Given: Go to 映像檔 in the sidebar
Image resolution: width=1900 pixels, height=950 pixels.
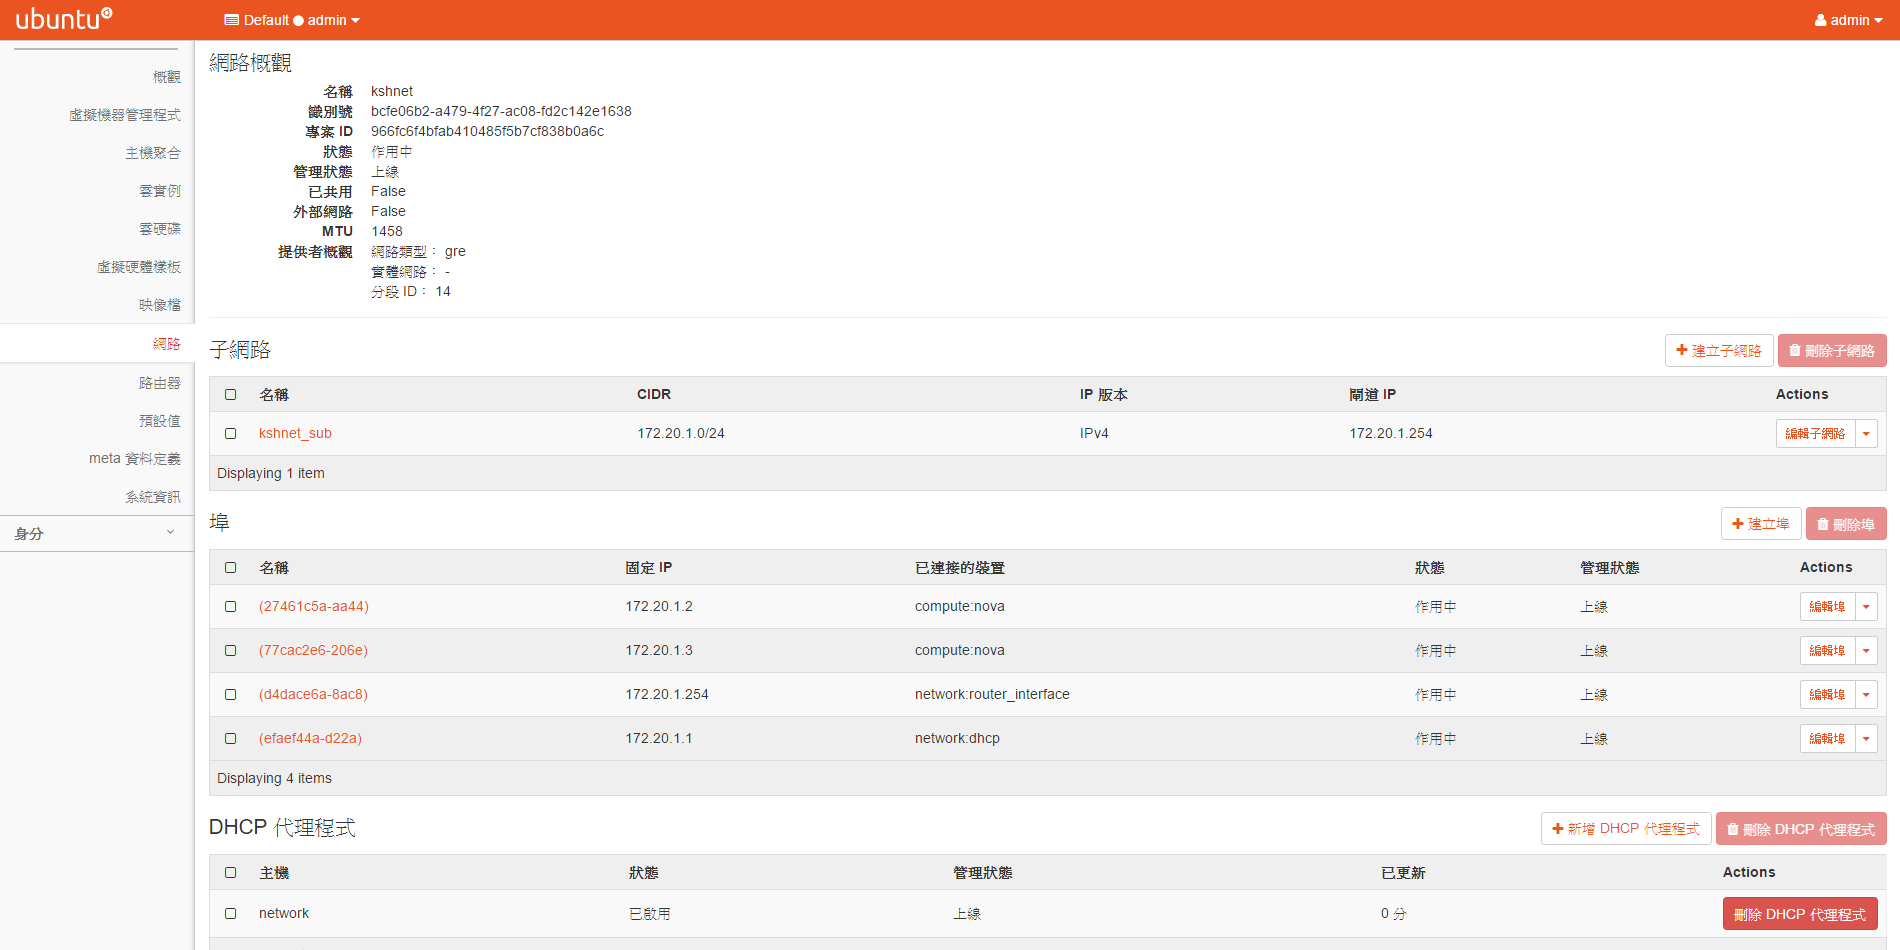Looking at the screenshot, I should [x=159, y=305].
